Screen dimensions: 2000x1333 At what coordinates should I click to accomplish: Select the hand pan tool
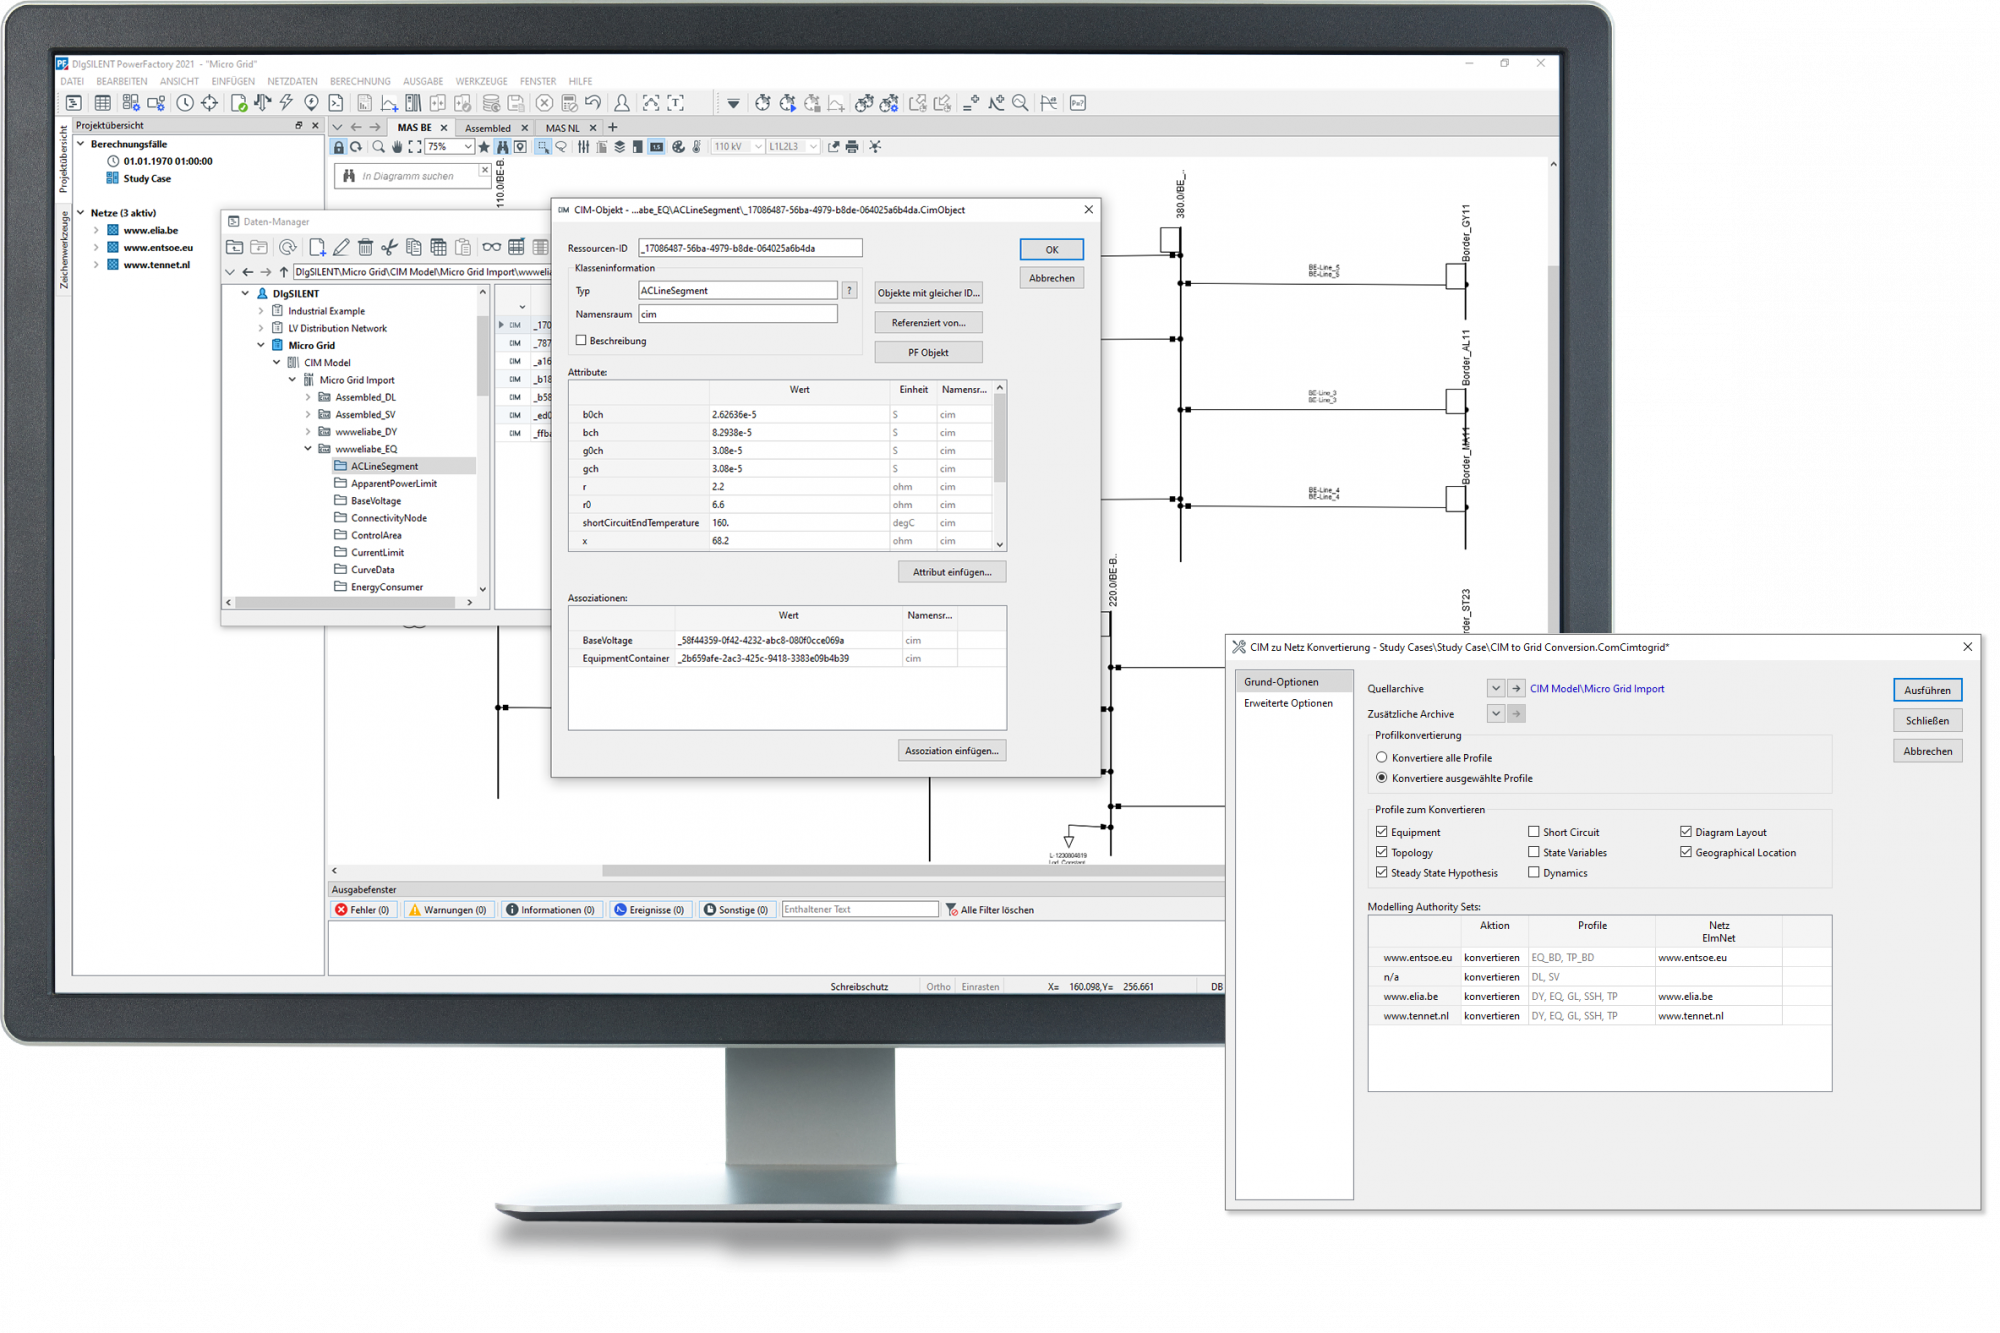(397, 147)
